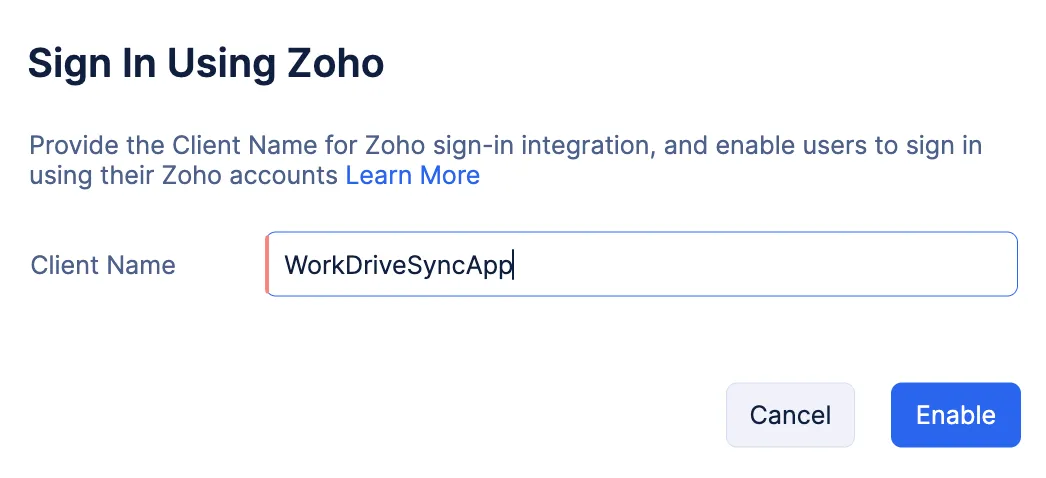Click the description paragraph about Zoho sign-in

[x=505, y=161]
